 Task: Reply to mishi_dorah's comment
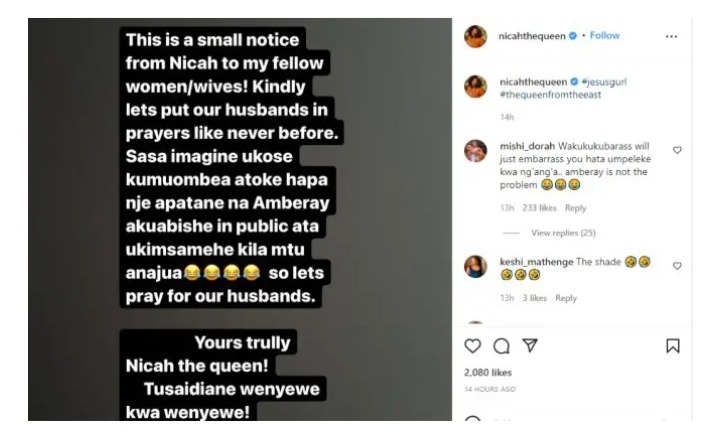click(x=575, y=208)
